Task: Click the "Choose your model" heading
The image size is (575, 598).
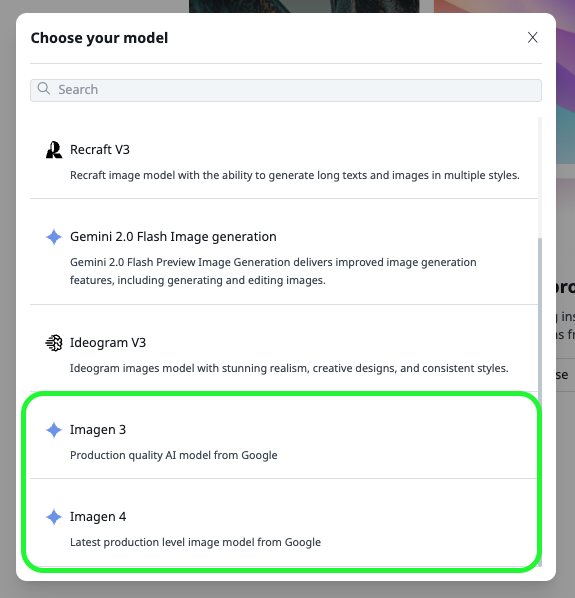Action: click(x=99, y=38)
